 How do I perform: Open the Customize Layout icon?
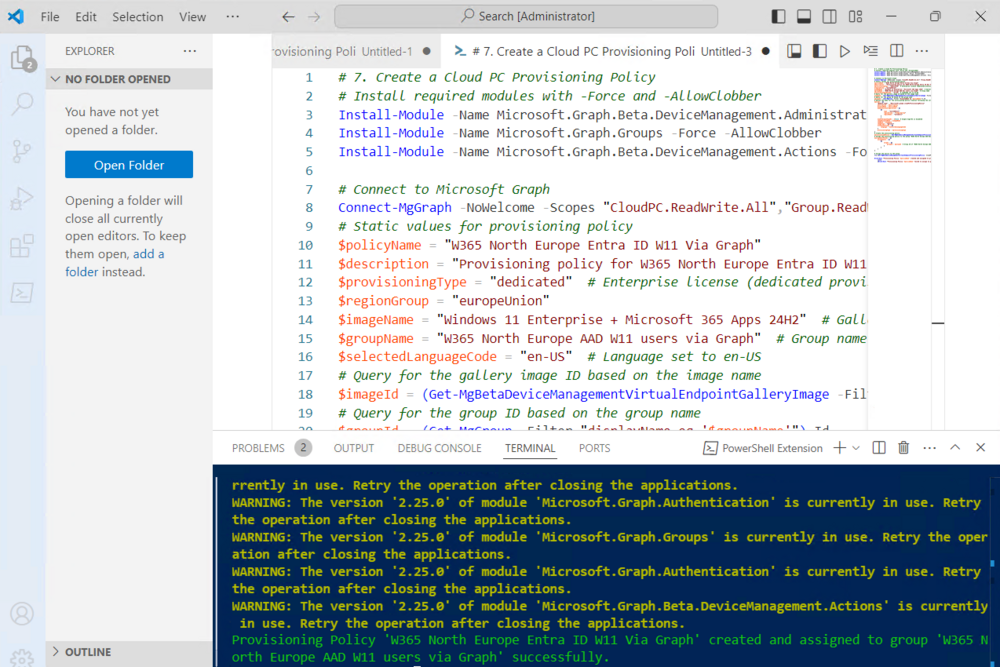point(855,17)
